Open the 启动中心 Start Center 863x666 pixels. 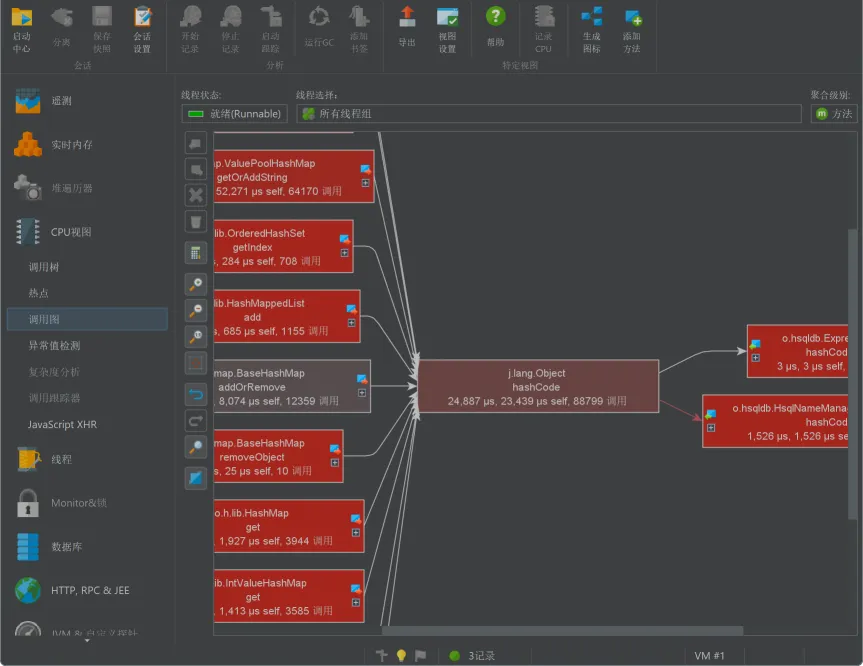pyautogui.click(x=21, y=30)
